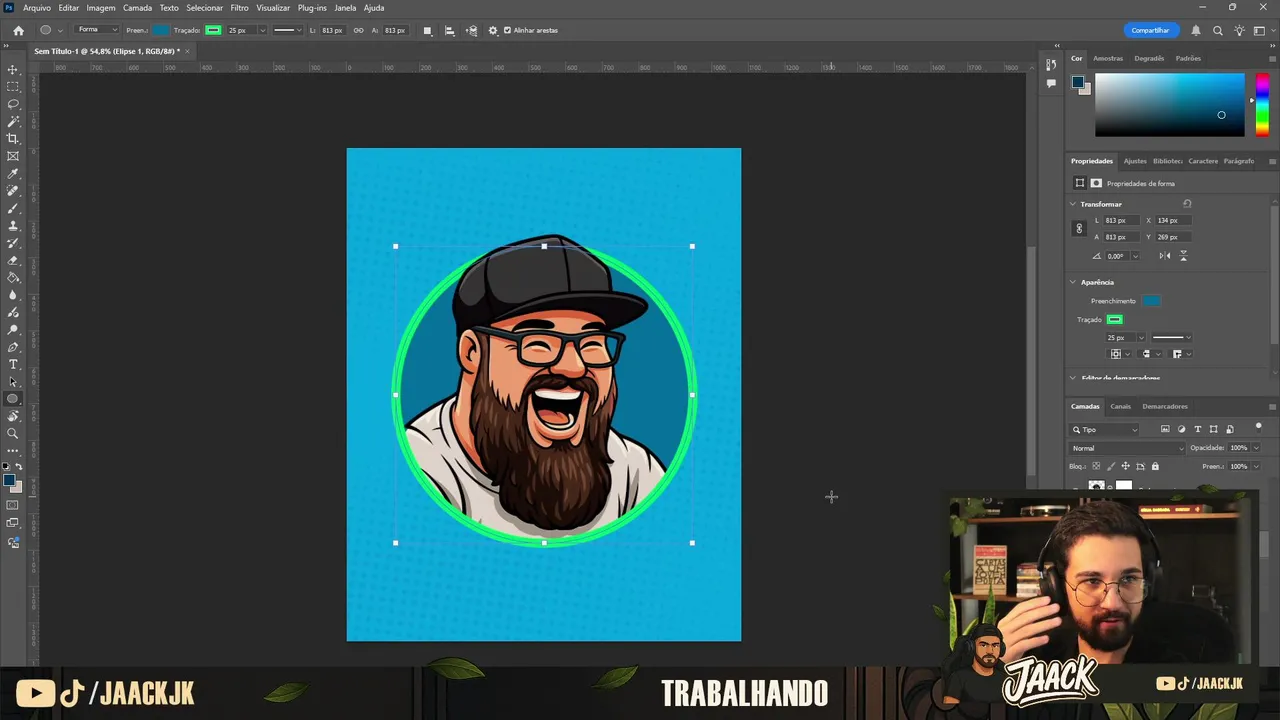The height and width of the screenshot is (720, 1280).
Task: Select the Clone Stamp tool
Action: 13,226
